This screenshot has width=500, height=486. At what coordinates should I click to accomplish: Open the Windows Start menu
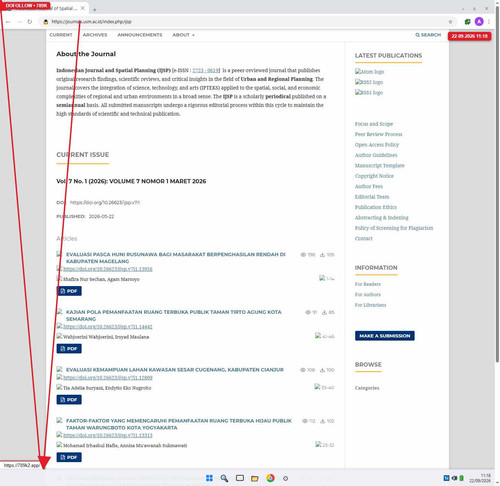click(x=209, y=478)
